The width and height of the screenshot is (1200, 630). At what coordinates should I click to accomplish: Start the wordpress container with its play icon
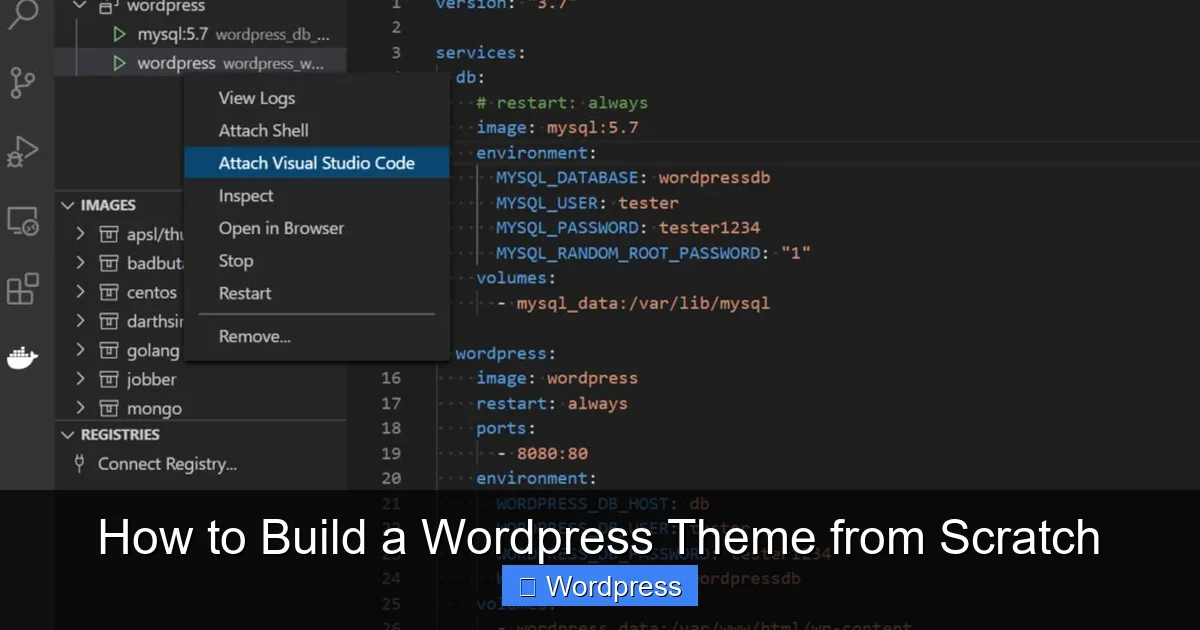118,62
